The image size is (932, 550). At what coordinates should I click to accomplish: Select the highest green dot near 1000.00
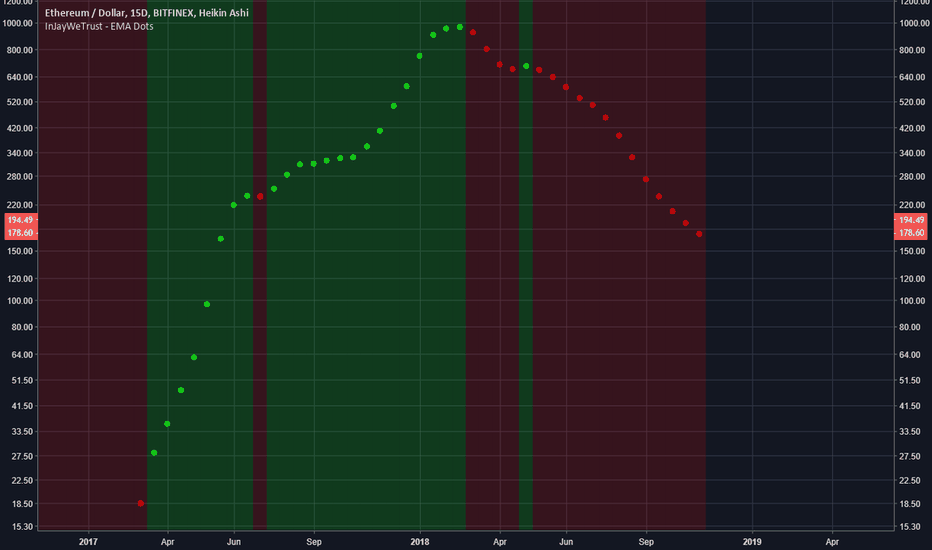coord(459,27)
